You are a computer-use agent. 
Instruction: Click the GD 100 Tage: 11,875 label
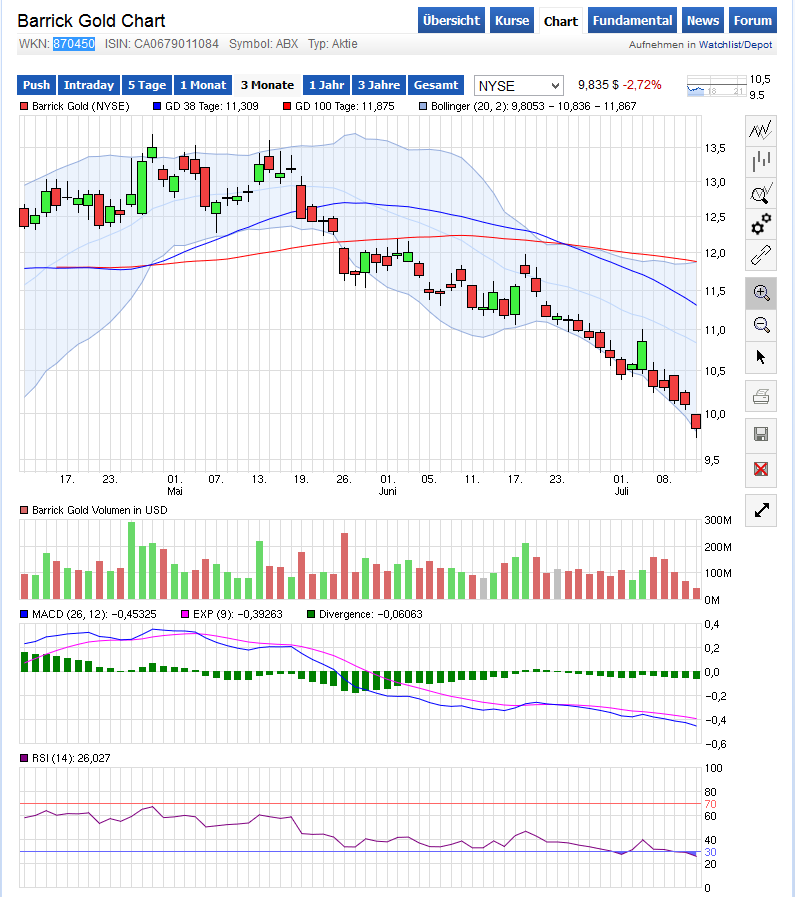click(345, 106)
